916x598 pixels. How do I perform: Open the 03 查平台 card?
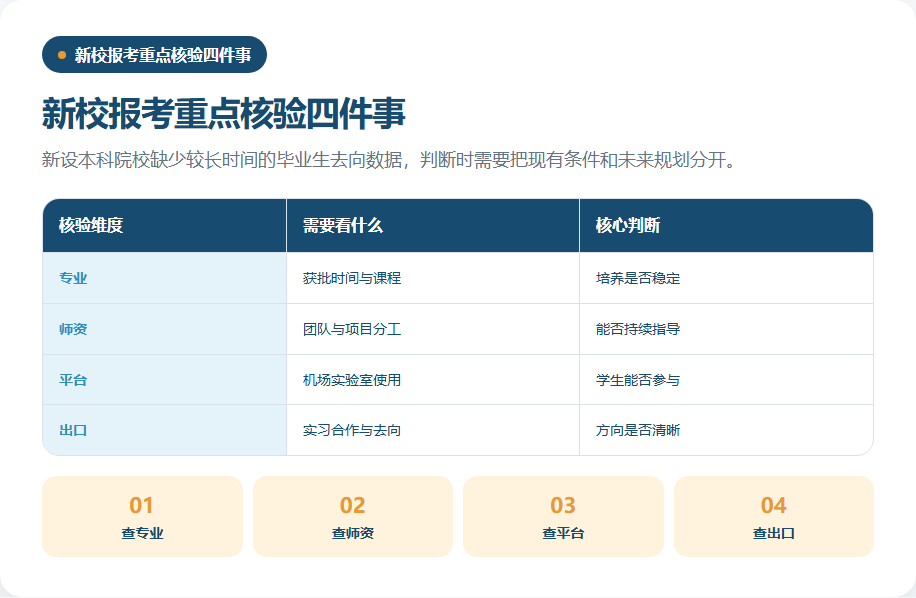coord(563,516)
